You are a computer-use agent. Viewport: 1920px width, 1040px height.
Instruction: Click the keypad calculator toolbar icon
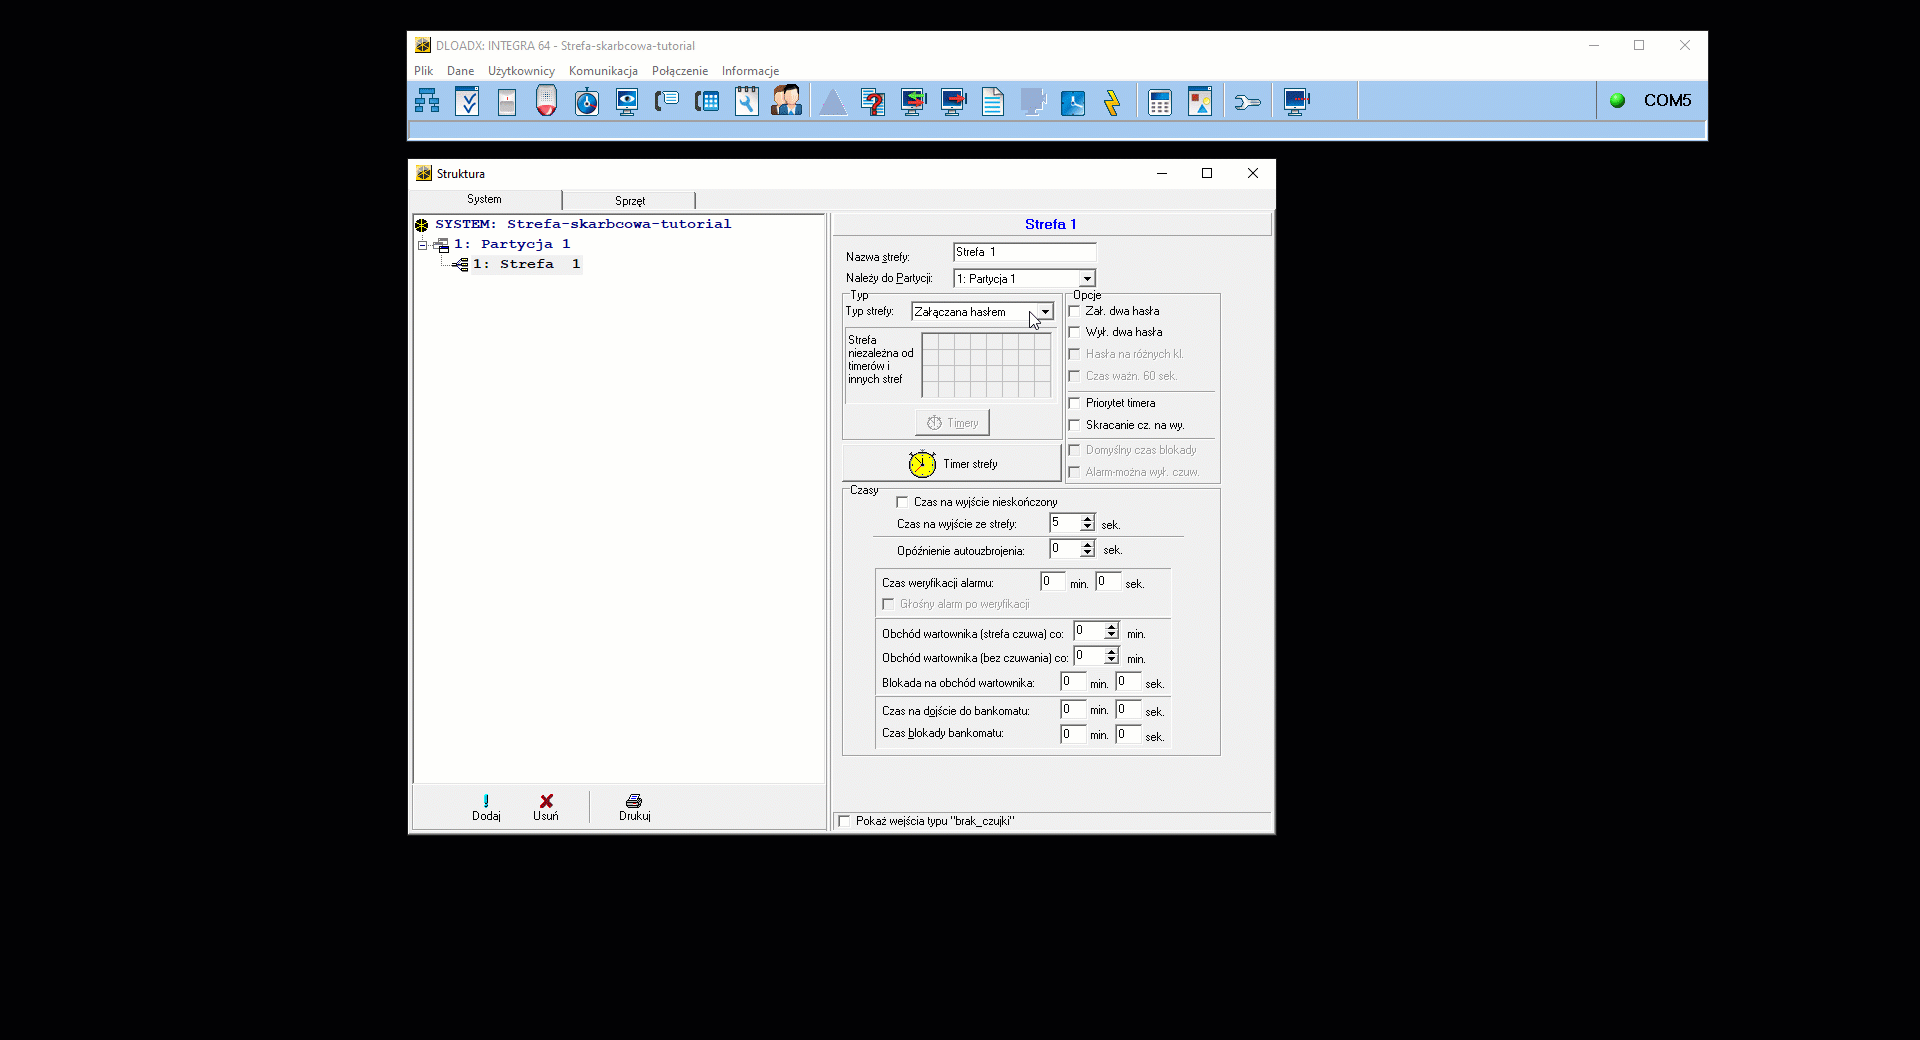(x=1159, y=101)
